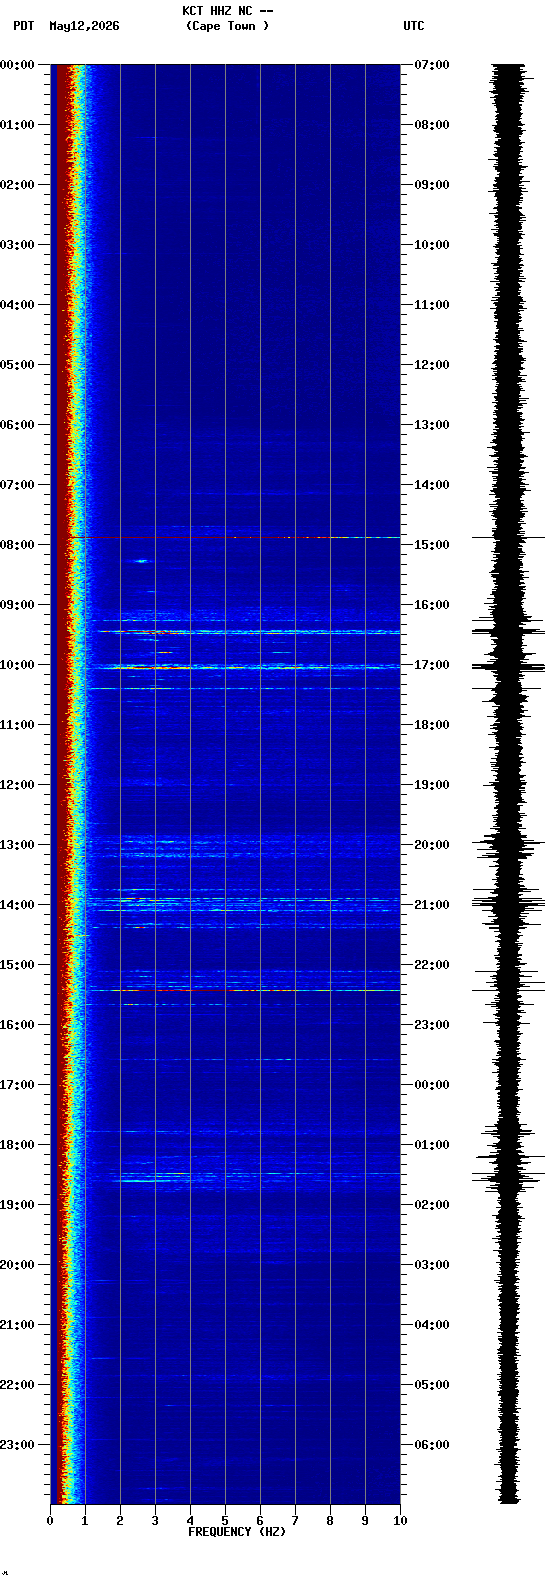Click the 16:00 UTC time label
The height and width of the screenshot is (1584, 552).
coord(432,605)
